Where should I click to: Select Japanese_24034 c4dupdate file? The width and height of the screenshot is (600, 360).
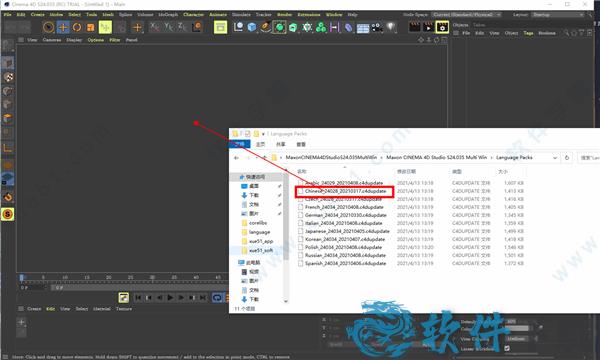point(347,231)
